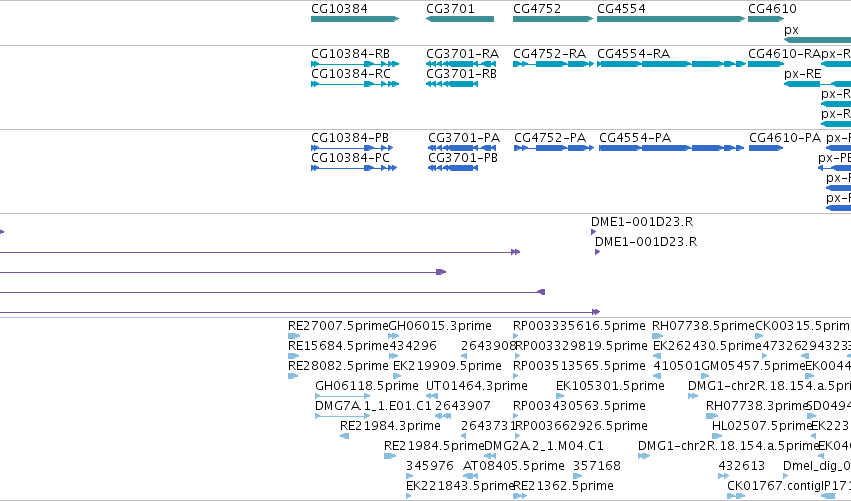
Task: Click EST RE27007.5prime
Action: pyautogui.click(x=338, y=326)
